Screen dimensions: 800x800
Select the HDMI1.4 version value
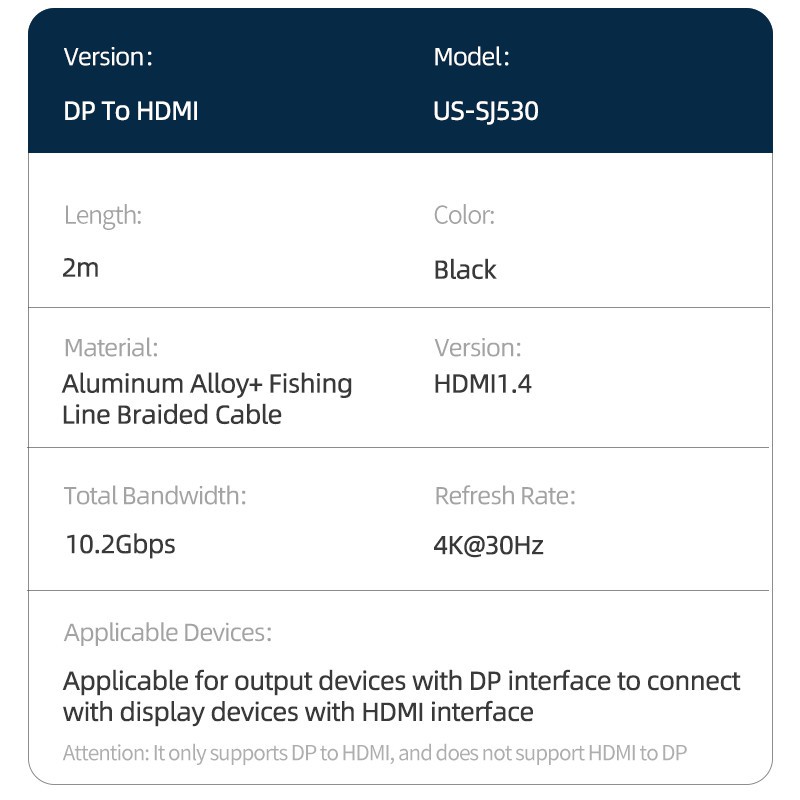pyautogui.click(x=483, y=384)
